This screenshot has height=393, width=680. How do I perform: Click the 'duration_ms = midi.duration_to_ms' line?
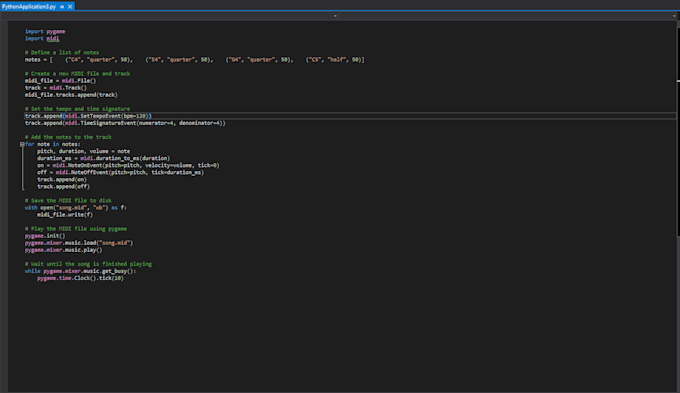(104, 158)
